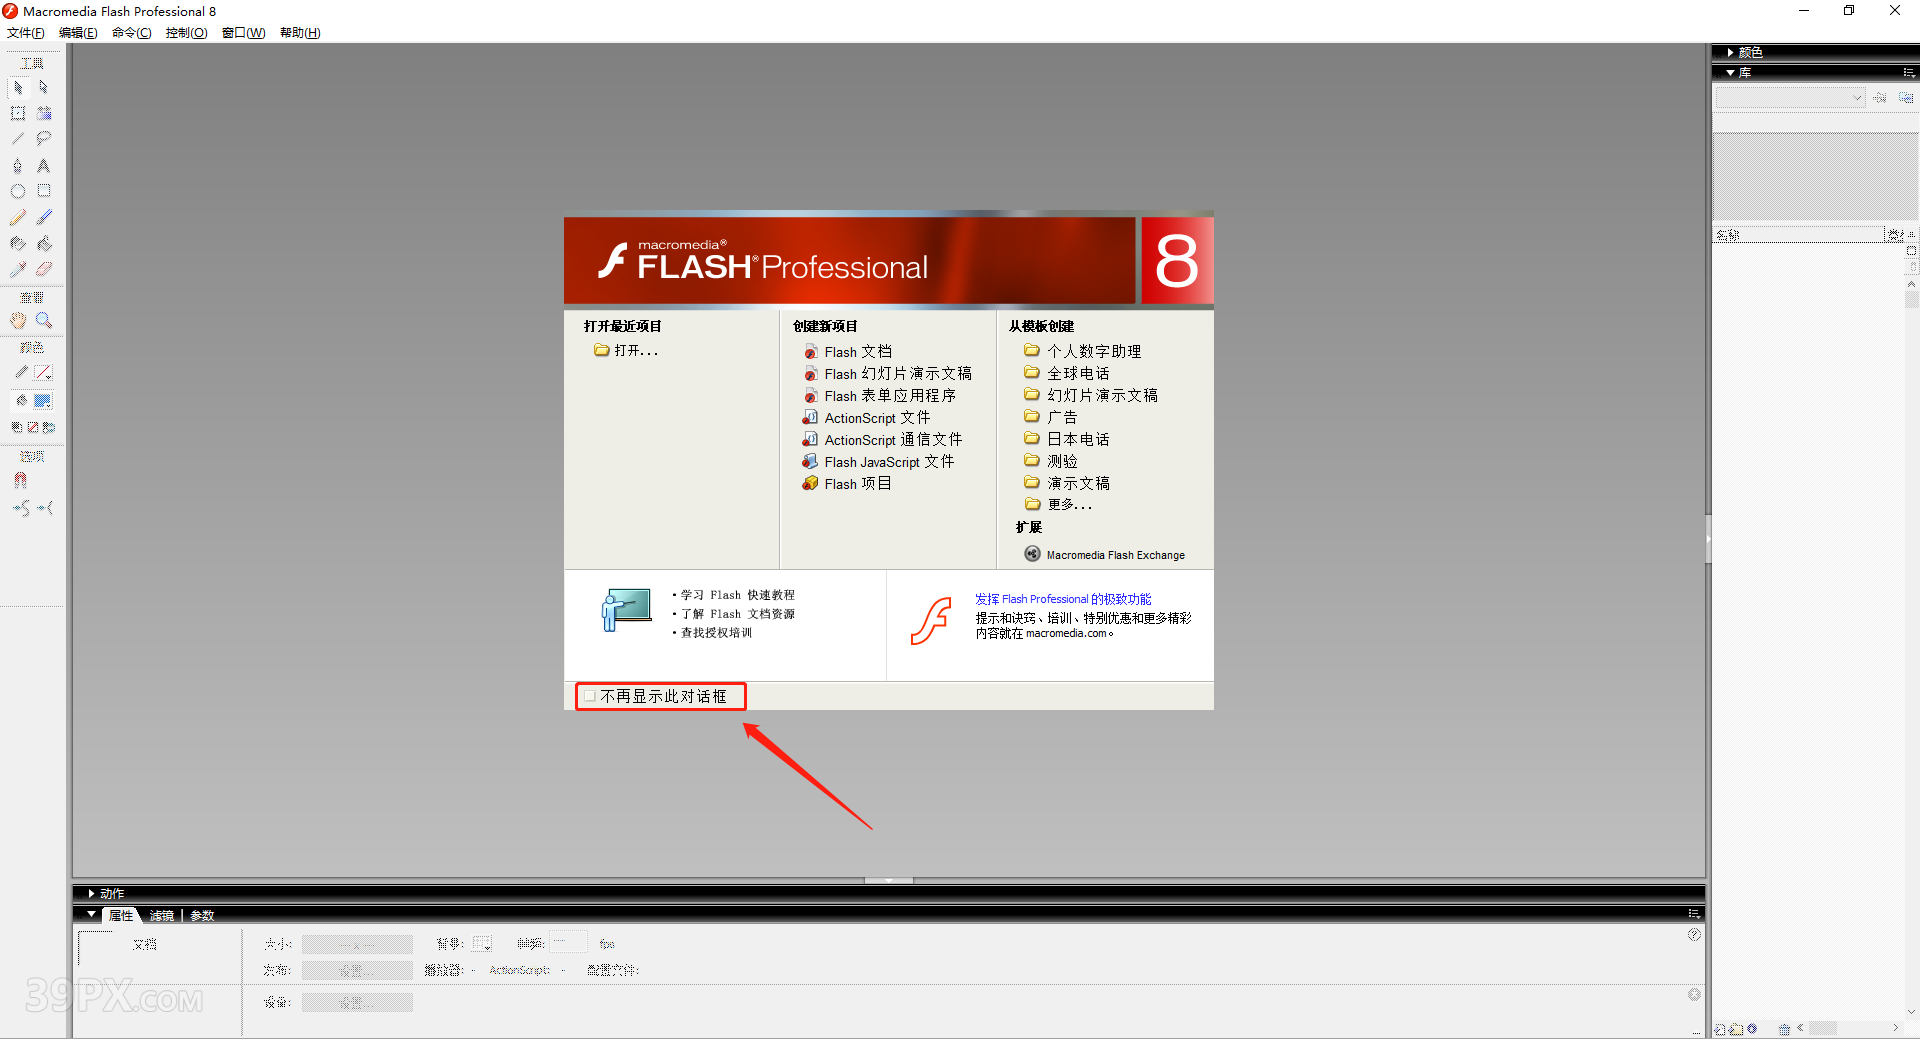Choose the Text tool
This screenshot has width=1920, height=1039.
[44, 166]
